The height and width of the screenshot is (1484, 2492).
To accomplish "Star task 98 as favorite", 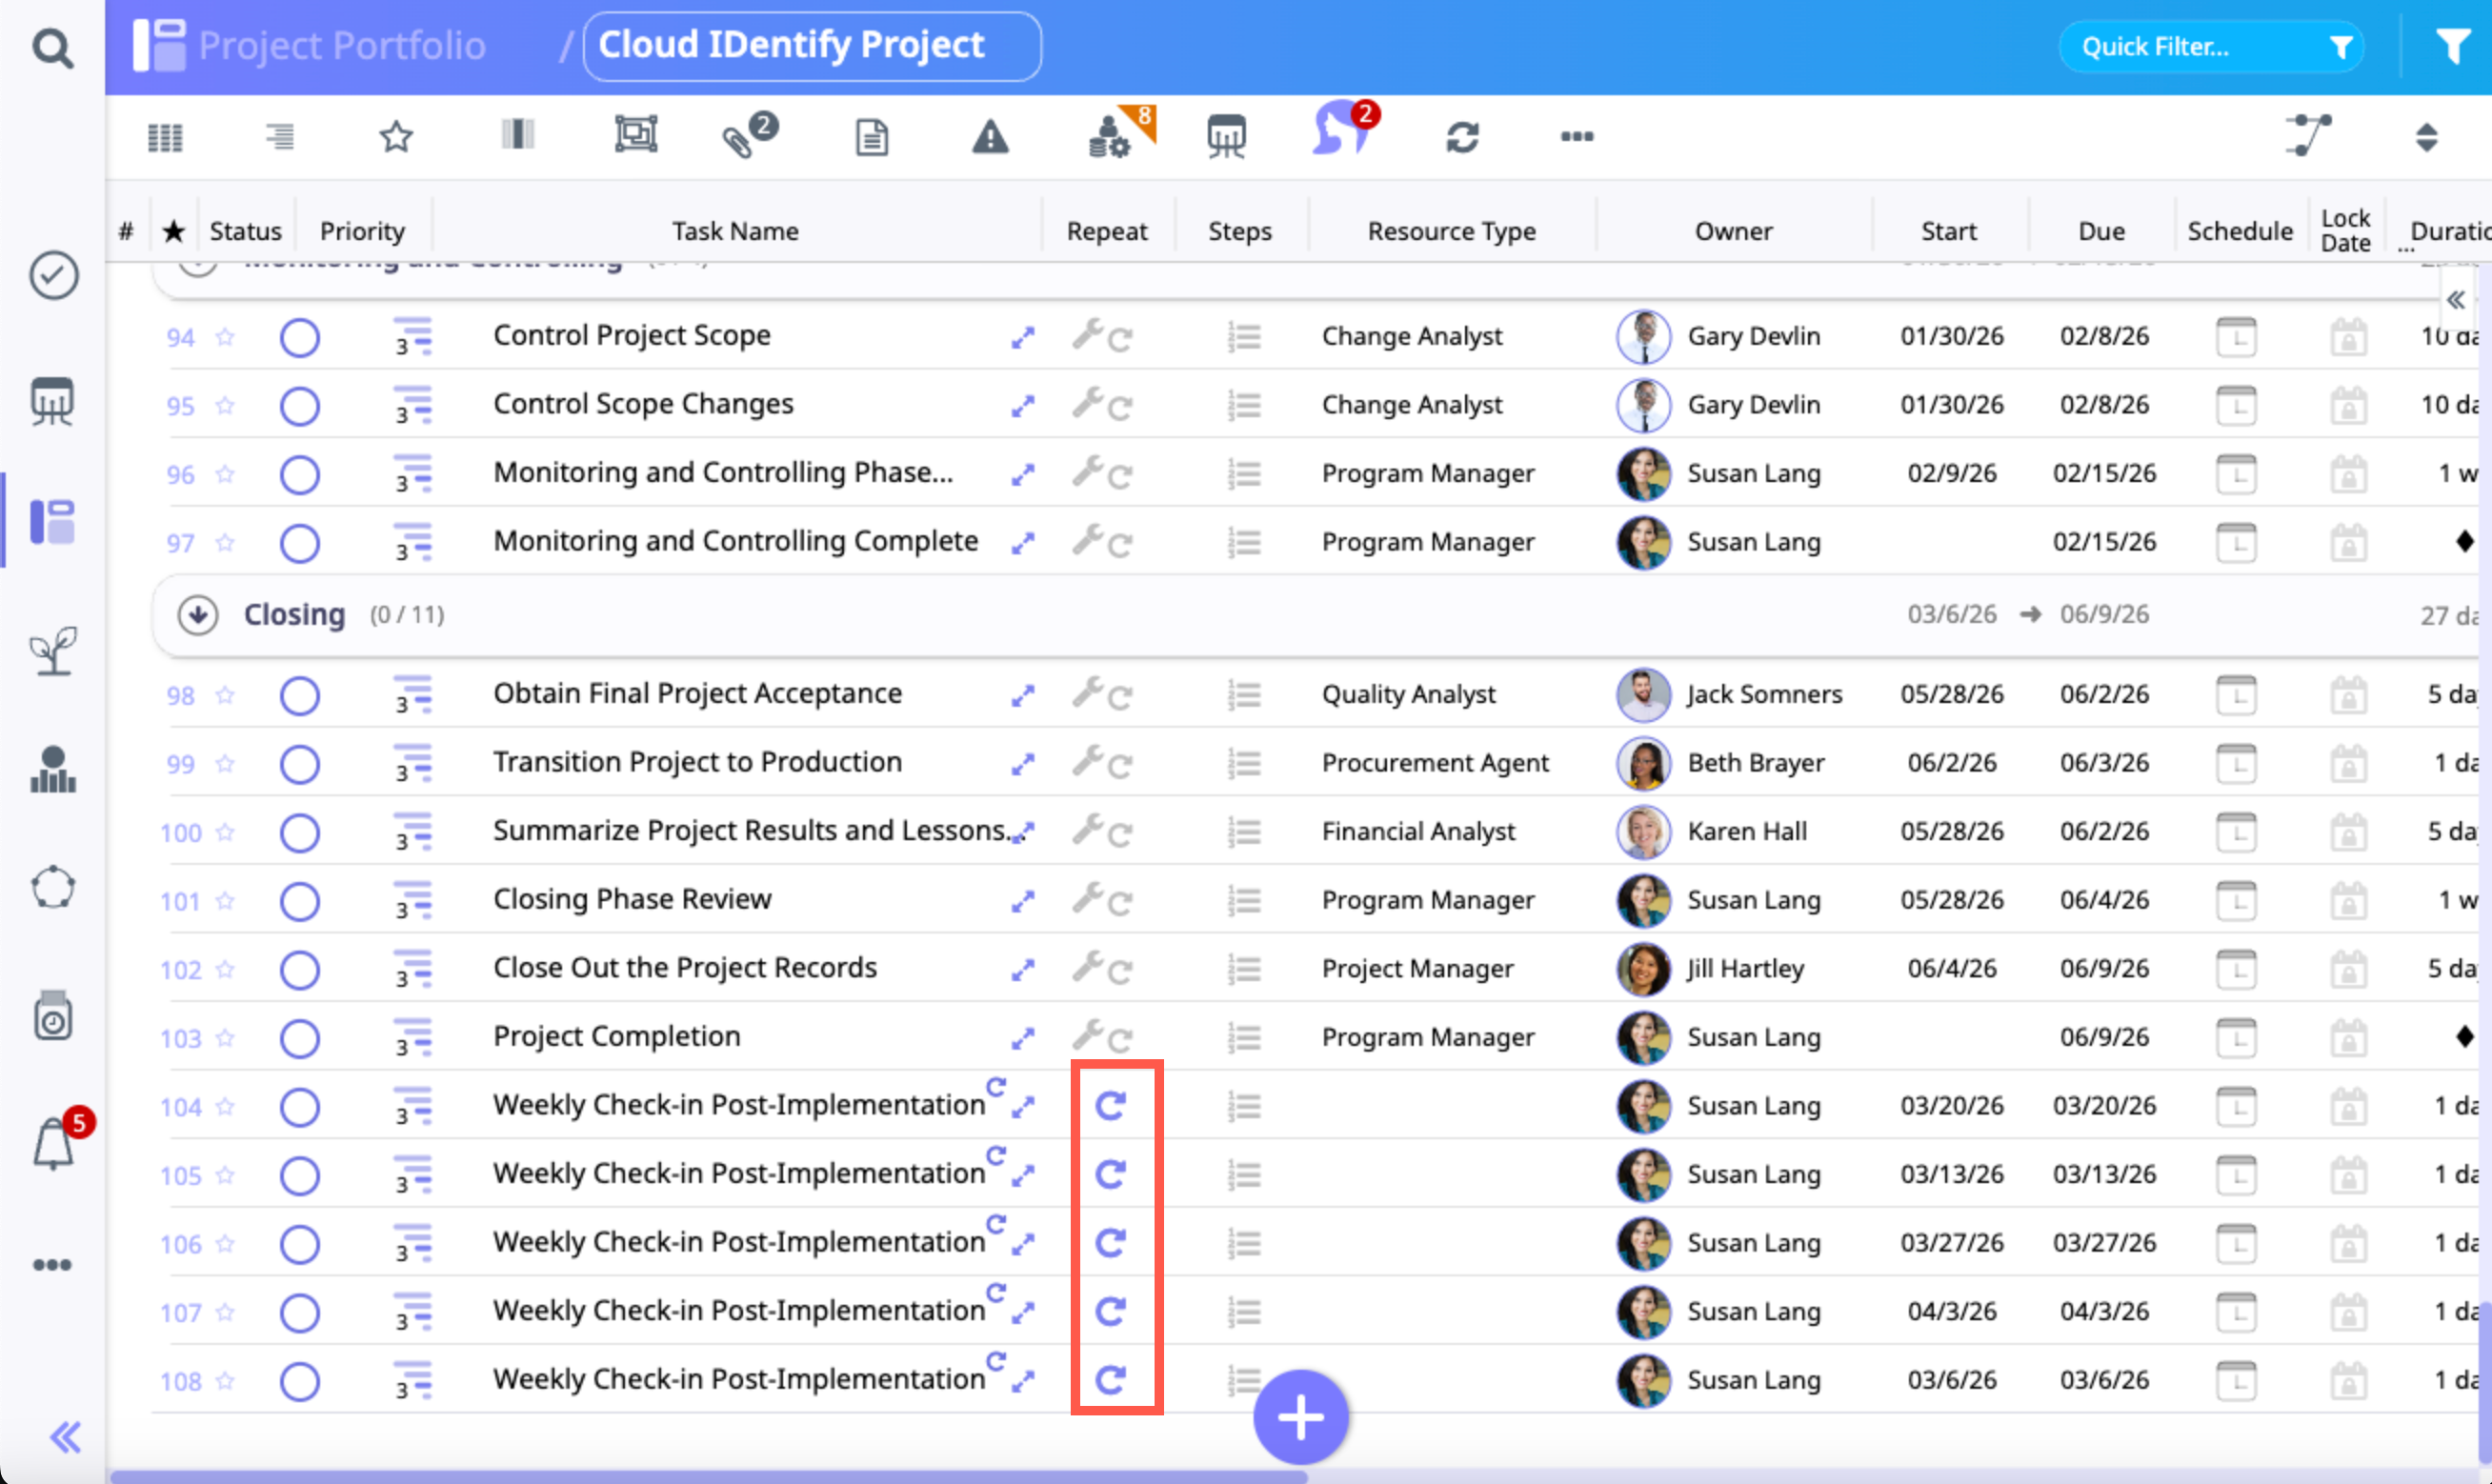I will click(x=225, y=695).
